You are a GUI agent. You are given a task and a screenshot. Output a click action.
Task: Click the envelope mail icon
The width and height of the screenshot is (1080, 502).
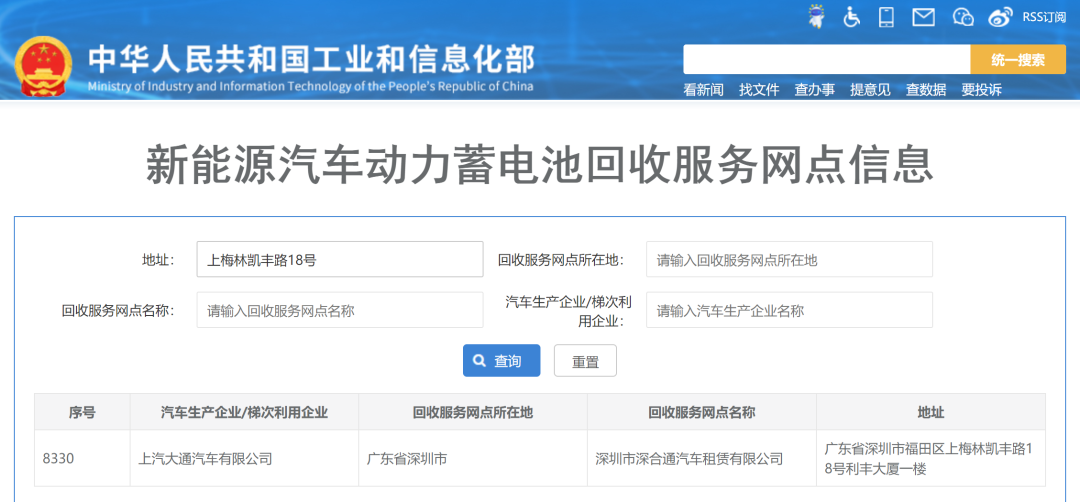point(923,17)
